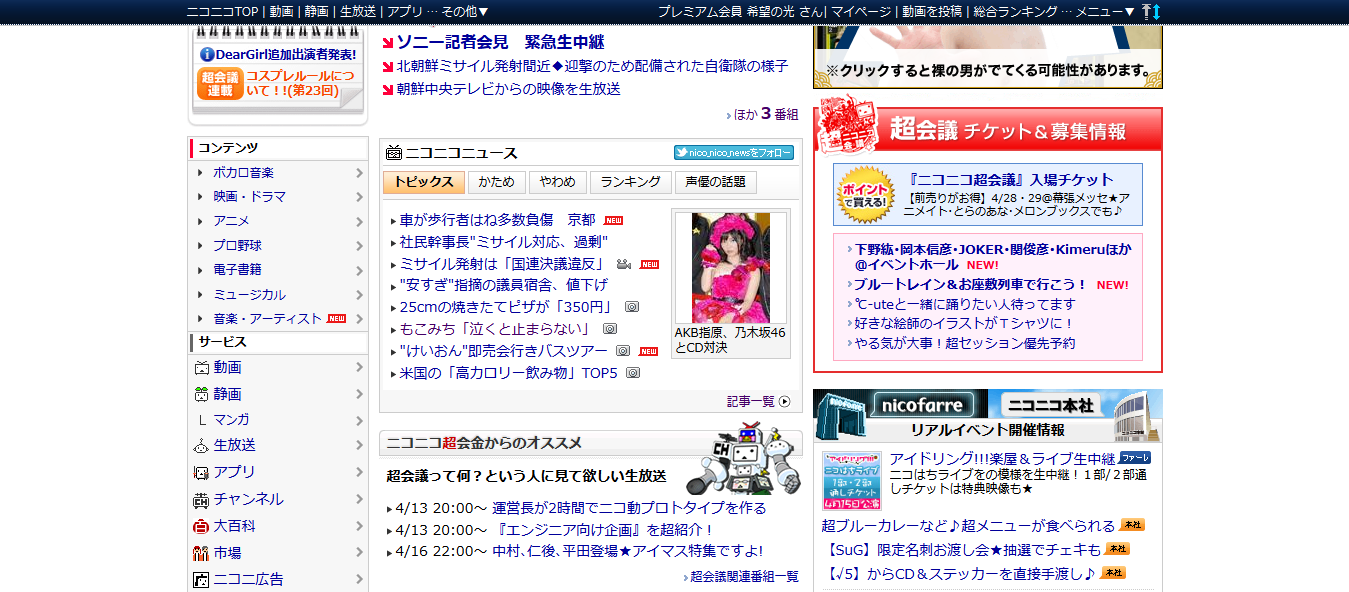The height and width of the screenshot is (592, 1349).
Task: Open the ニコニコ広告 service icon in sidebar
Action: click(x=201, y=579)
